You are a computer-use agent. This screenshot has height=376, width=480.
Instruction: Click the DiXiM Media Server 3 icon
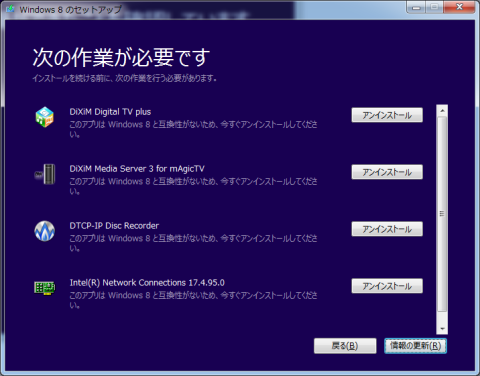tap(45, 174)
